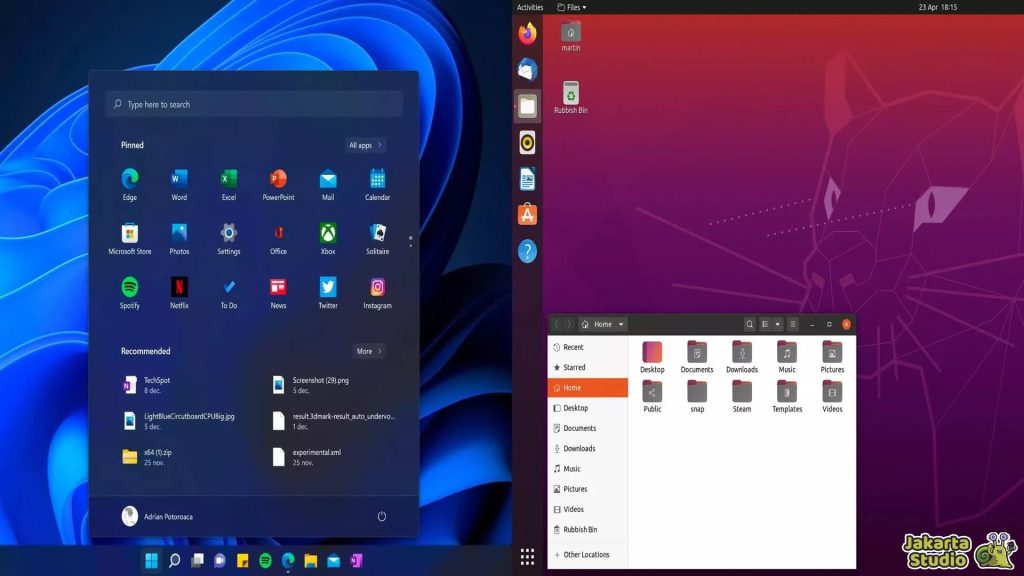This screenshot has height=576, width=1024.
Task: Open the Files menu in the top bar
Action: coord(574,6)
